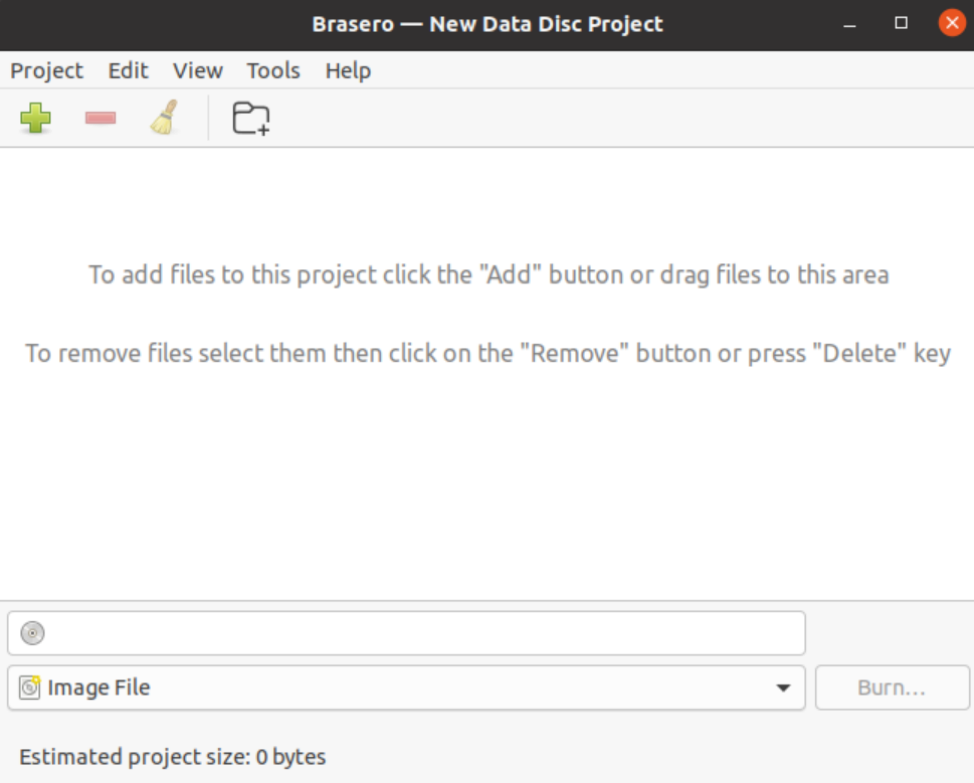The height and width of the screenshot is (783, 974).
Task: Click the dropdown arrow beside Image File
Action: tap(784, 688)
